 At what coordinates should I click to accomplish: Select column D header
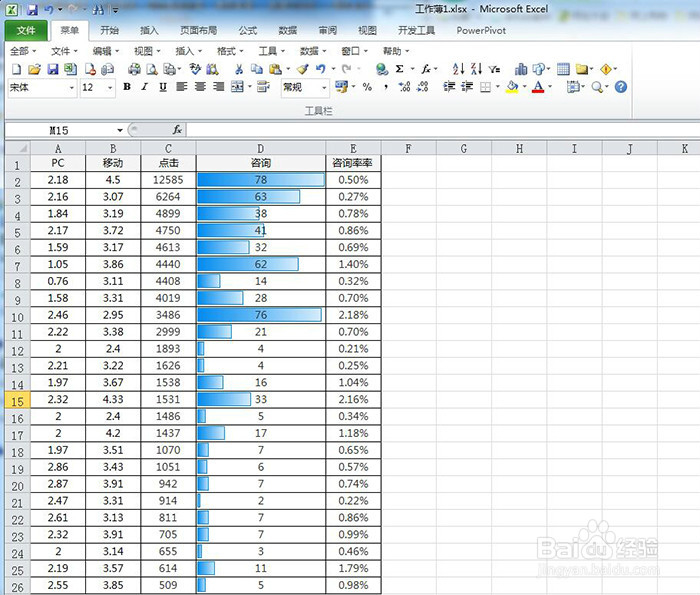261,148
